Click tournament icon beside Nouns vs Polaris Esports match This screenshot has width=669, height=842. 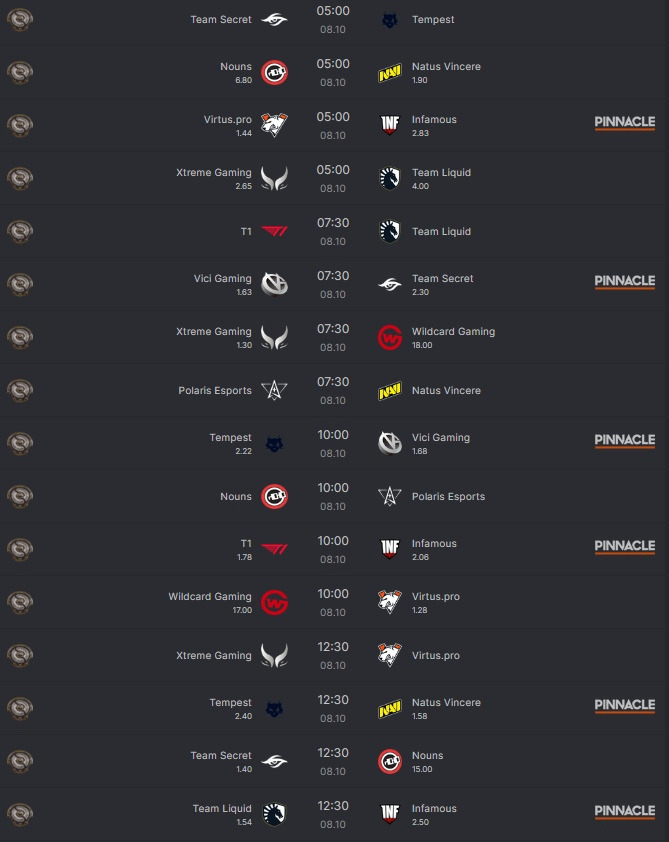point(20,497)
